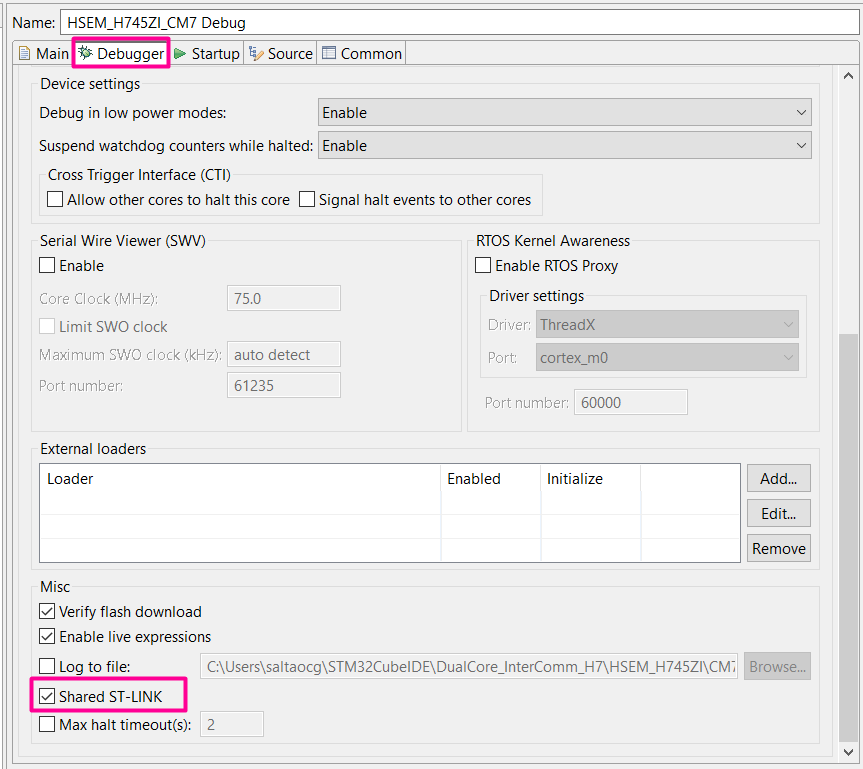Click the scrollbar down arrow

[848, 752]
